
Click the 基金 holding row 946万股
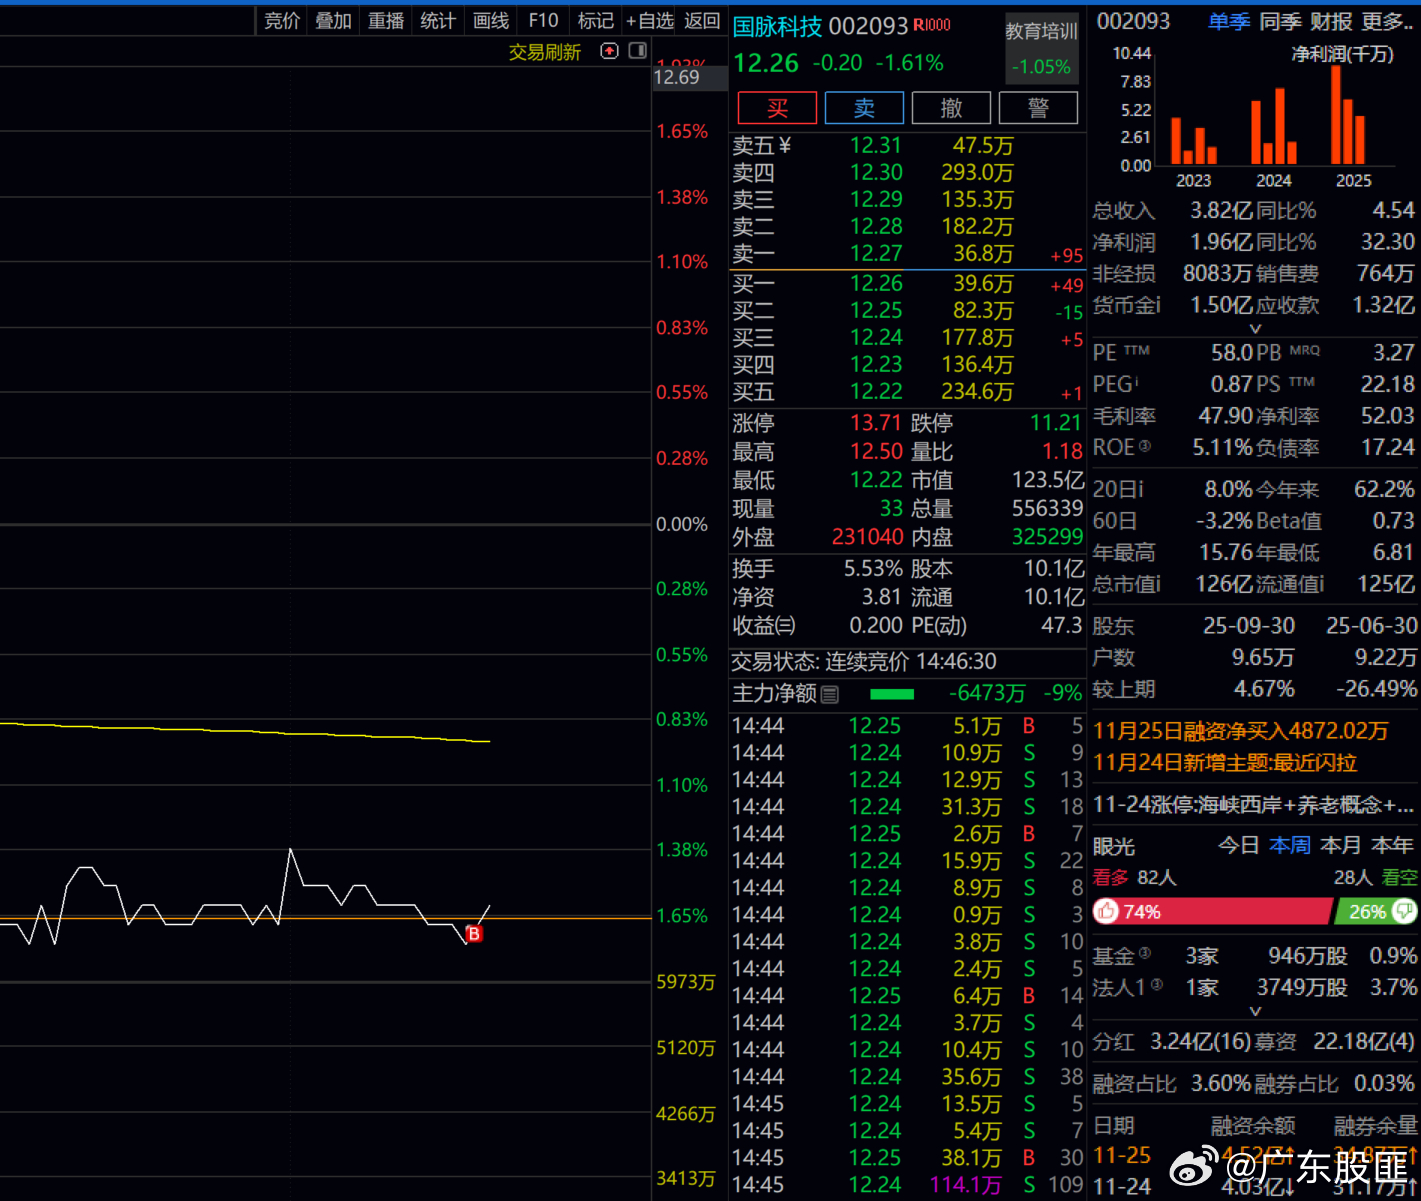[x=1254, y=957]
